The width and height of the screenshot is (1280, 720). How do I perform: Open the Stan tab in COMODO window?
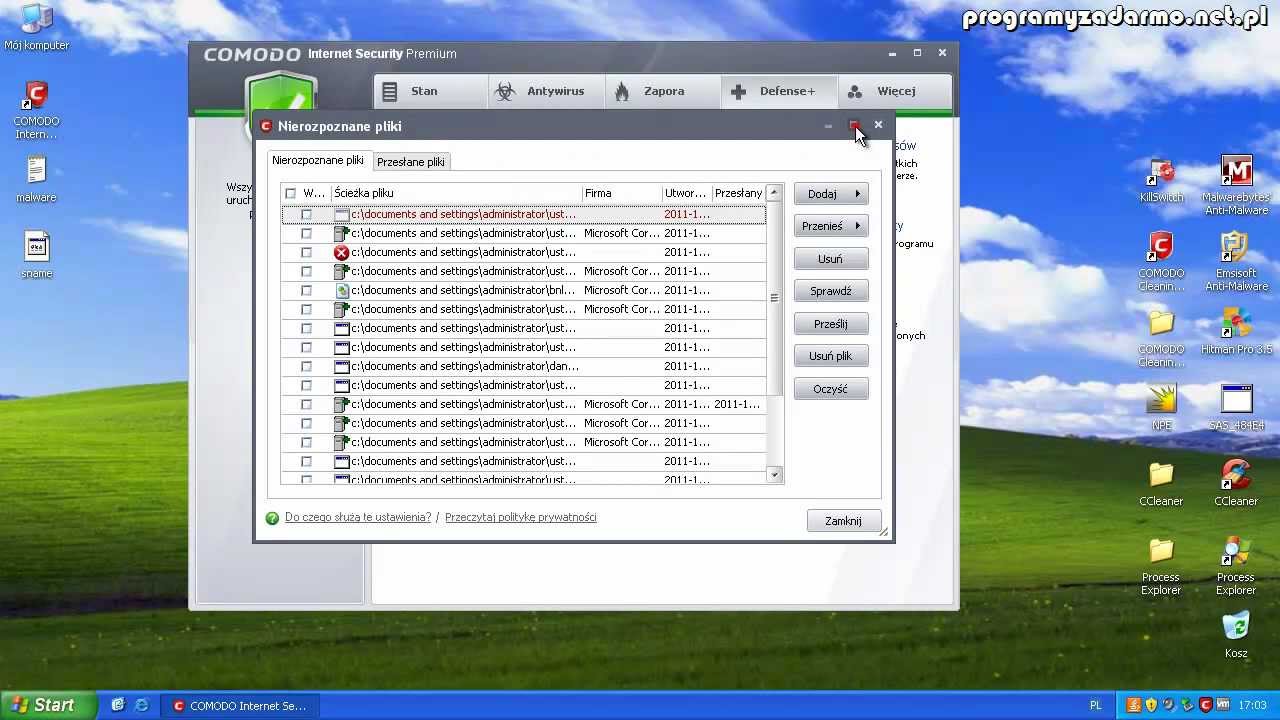click(430, 91)
